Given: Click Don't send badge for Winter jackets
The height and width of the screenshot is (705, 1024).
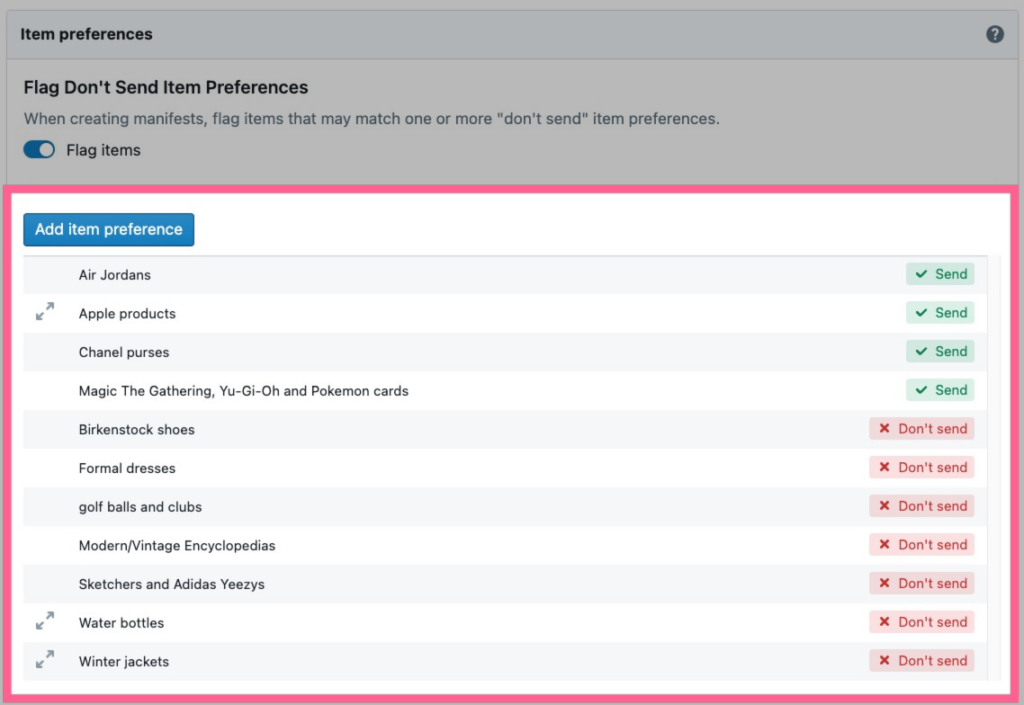Looking at the screenshot, I should coord(921,661).
